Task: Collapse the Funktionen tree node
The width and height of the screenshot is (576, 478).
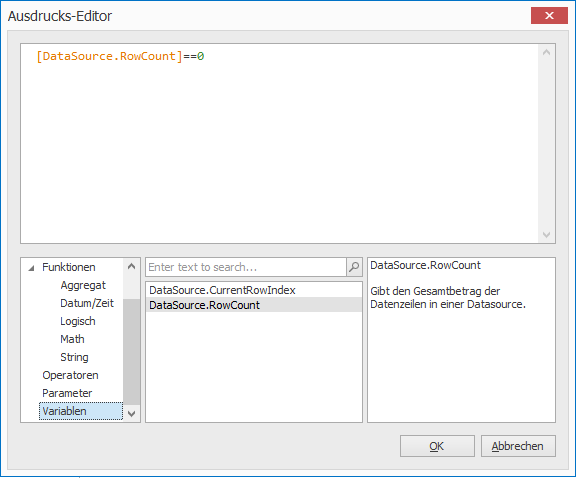Action: [32, 268]
